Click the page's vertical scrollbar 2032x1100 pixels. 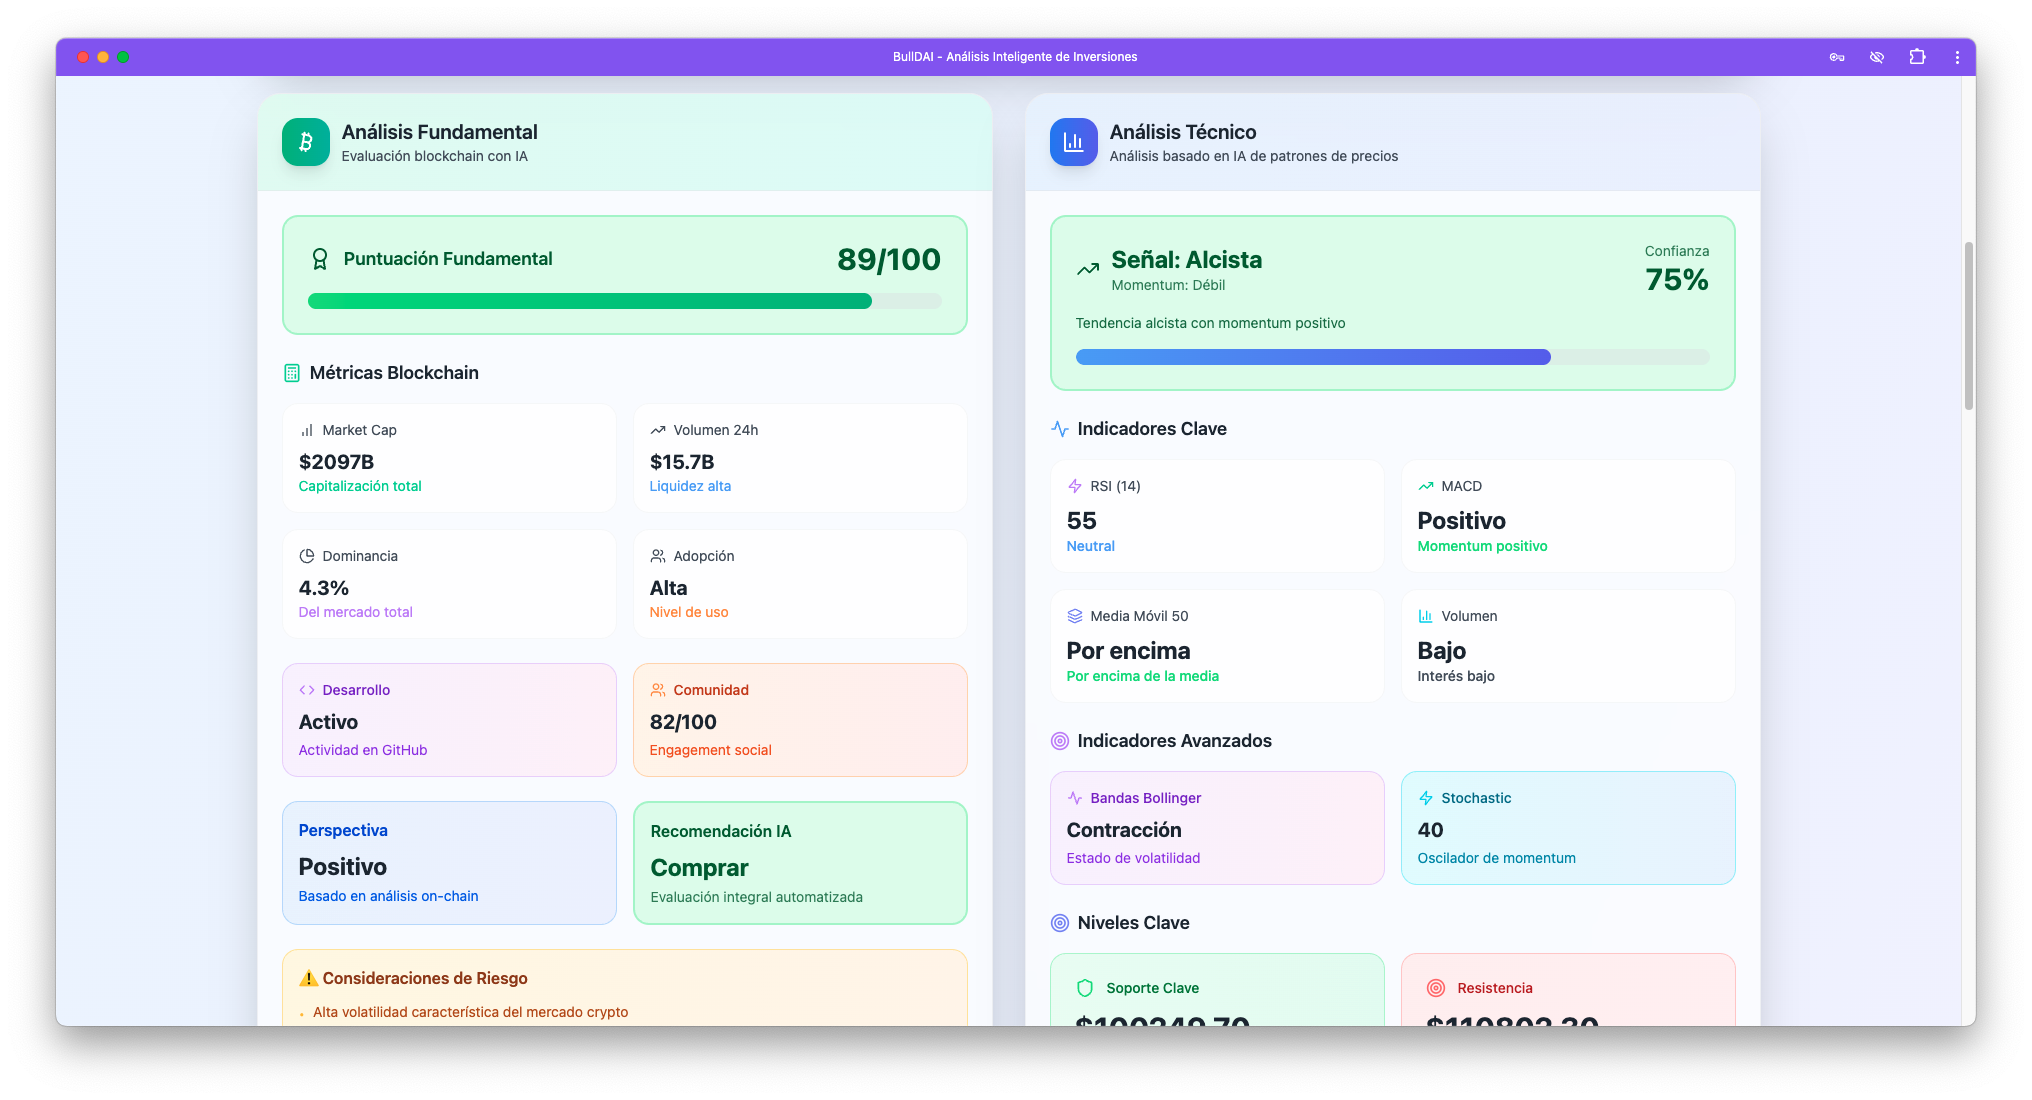pyautogui.click(x=1968, y=325)
